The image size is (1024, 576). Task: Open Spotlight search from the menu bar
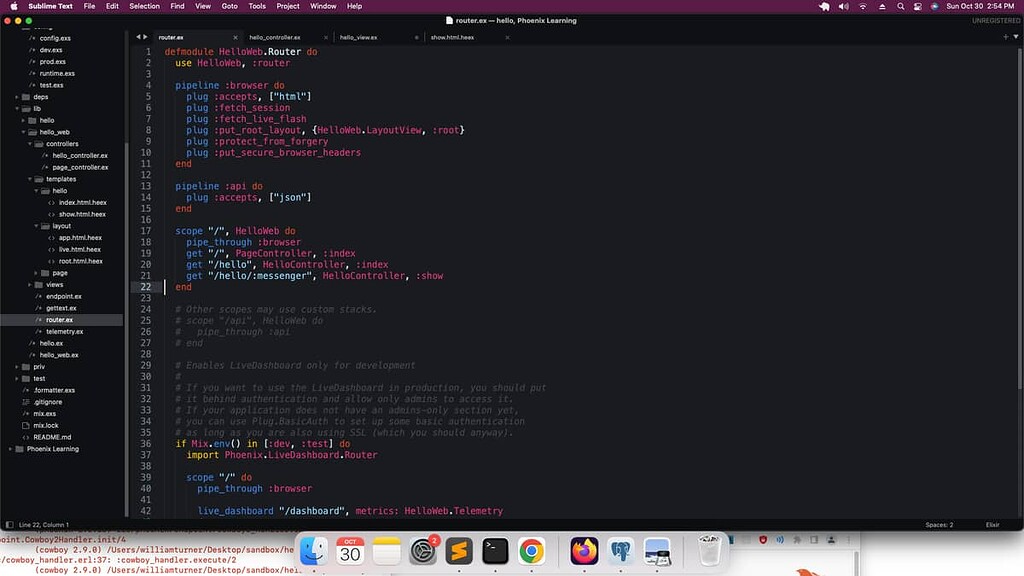[x=900, y=5]
